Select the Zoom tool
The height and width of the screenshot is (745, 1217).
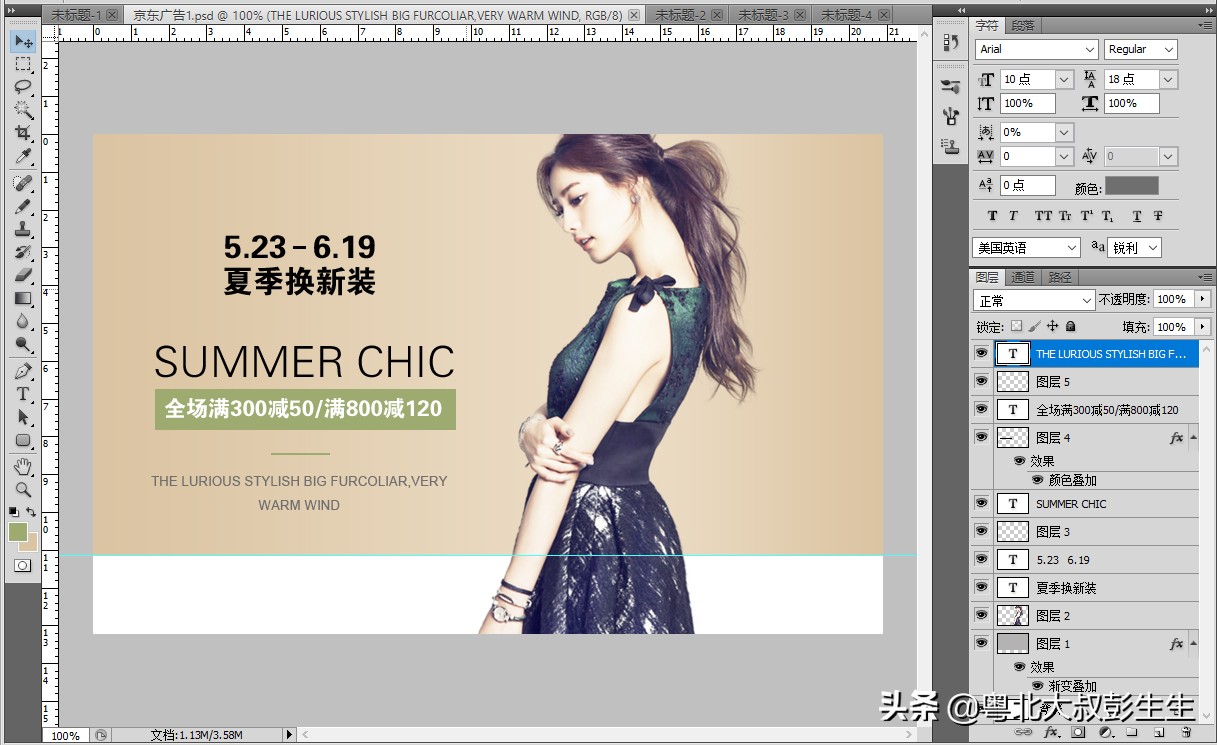tap(22, 490)
